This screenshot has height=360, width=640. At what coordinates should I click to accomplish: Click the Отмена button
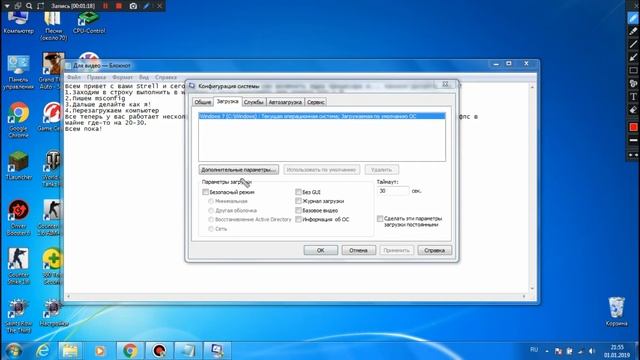pos(358,250)
